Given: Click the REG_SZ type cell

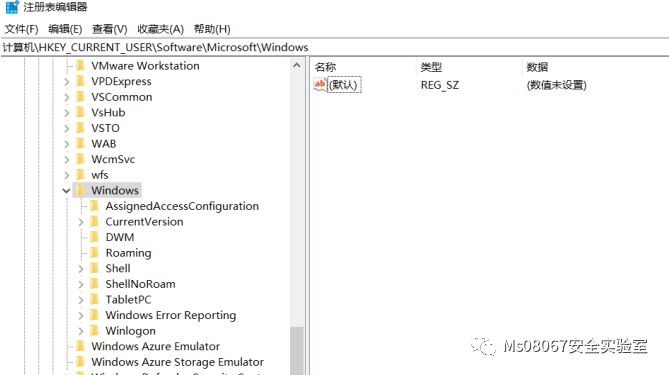Looking at the screenshot, I should 439,85.
